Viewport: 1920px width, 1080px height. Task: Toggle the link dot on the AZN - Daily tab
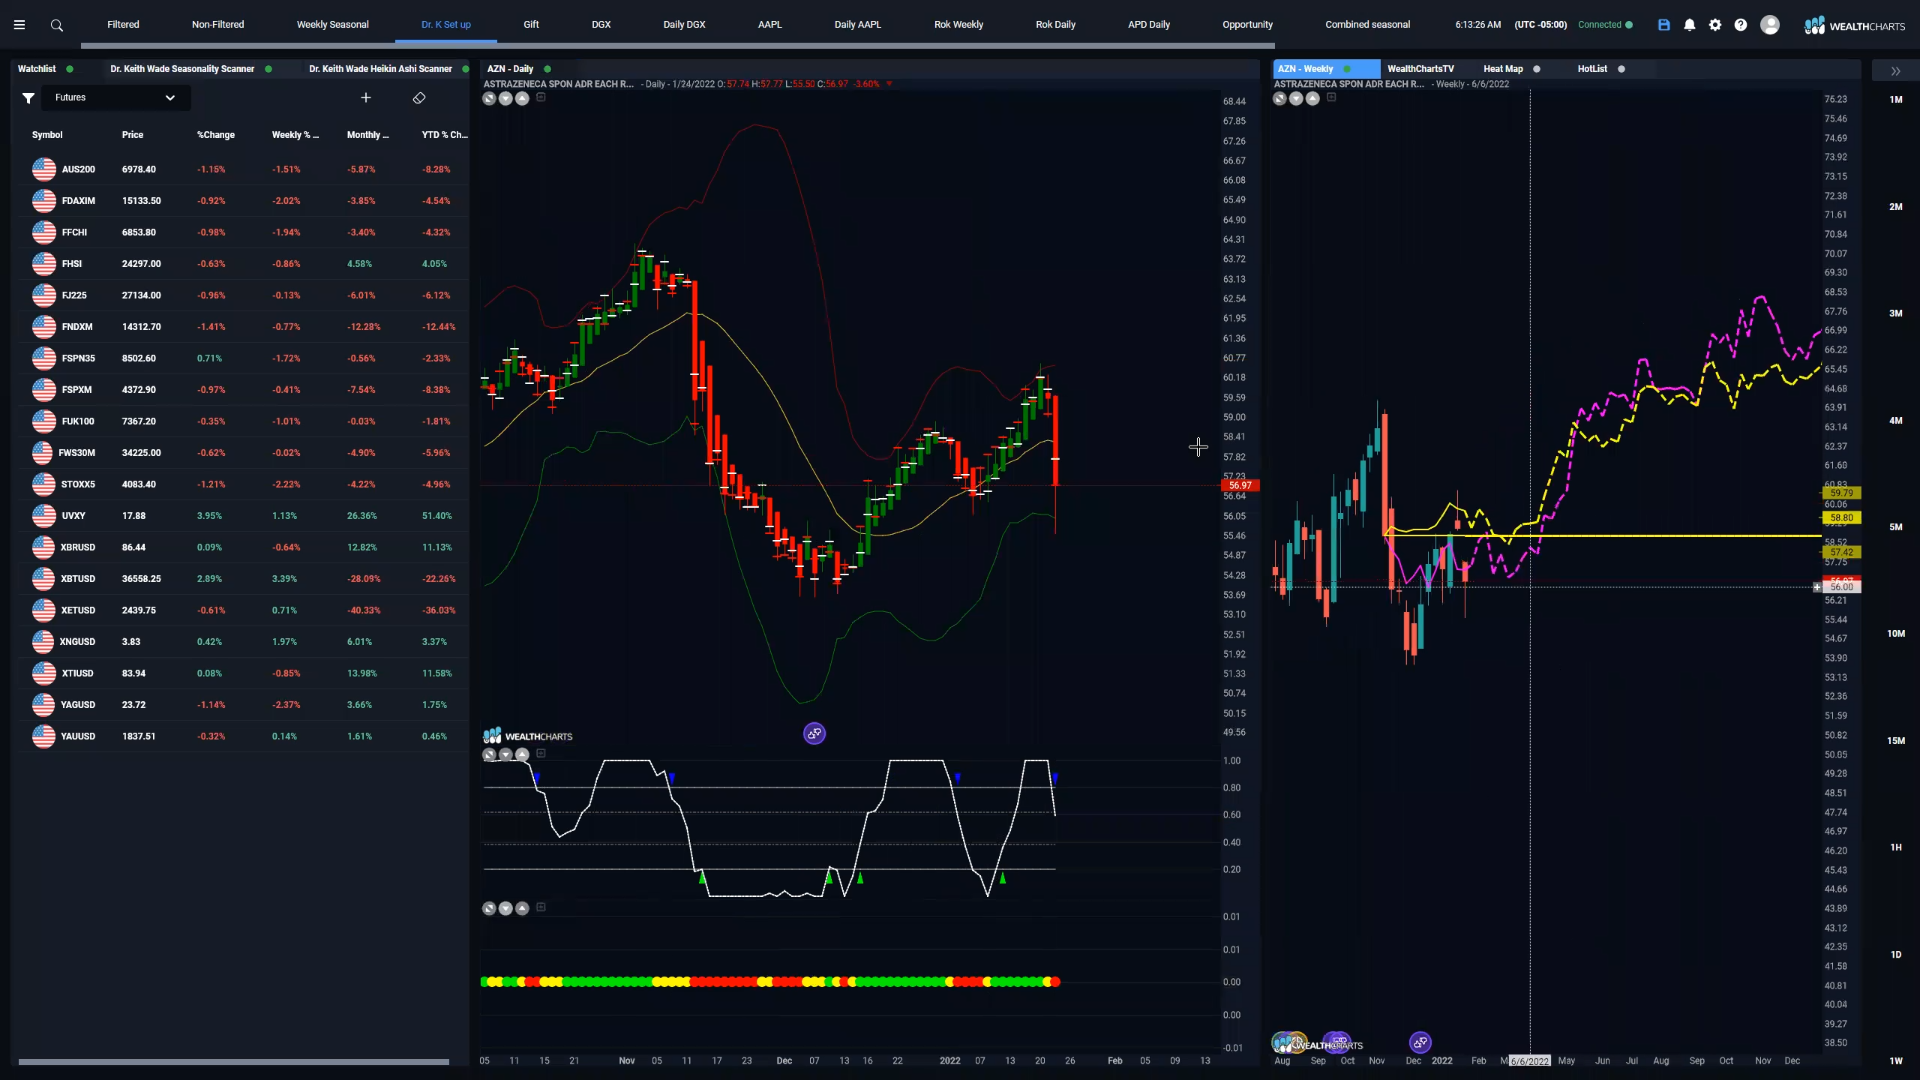[547, 69]
